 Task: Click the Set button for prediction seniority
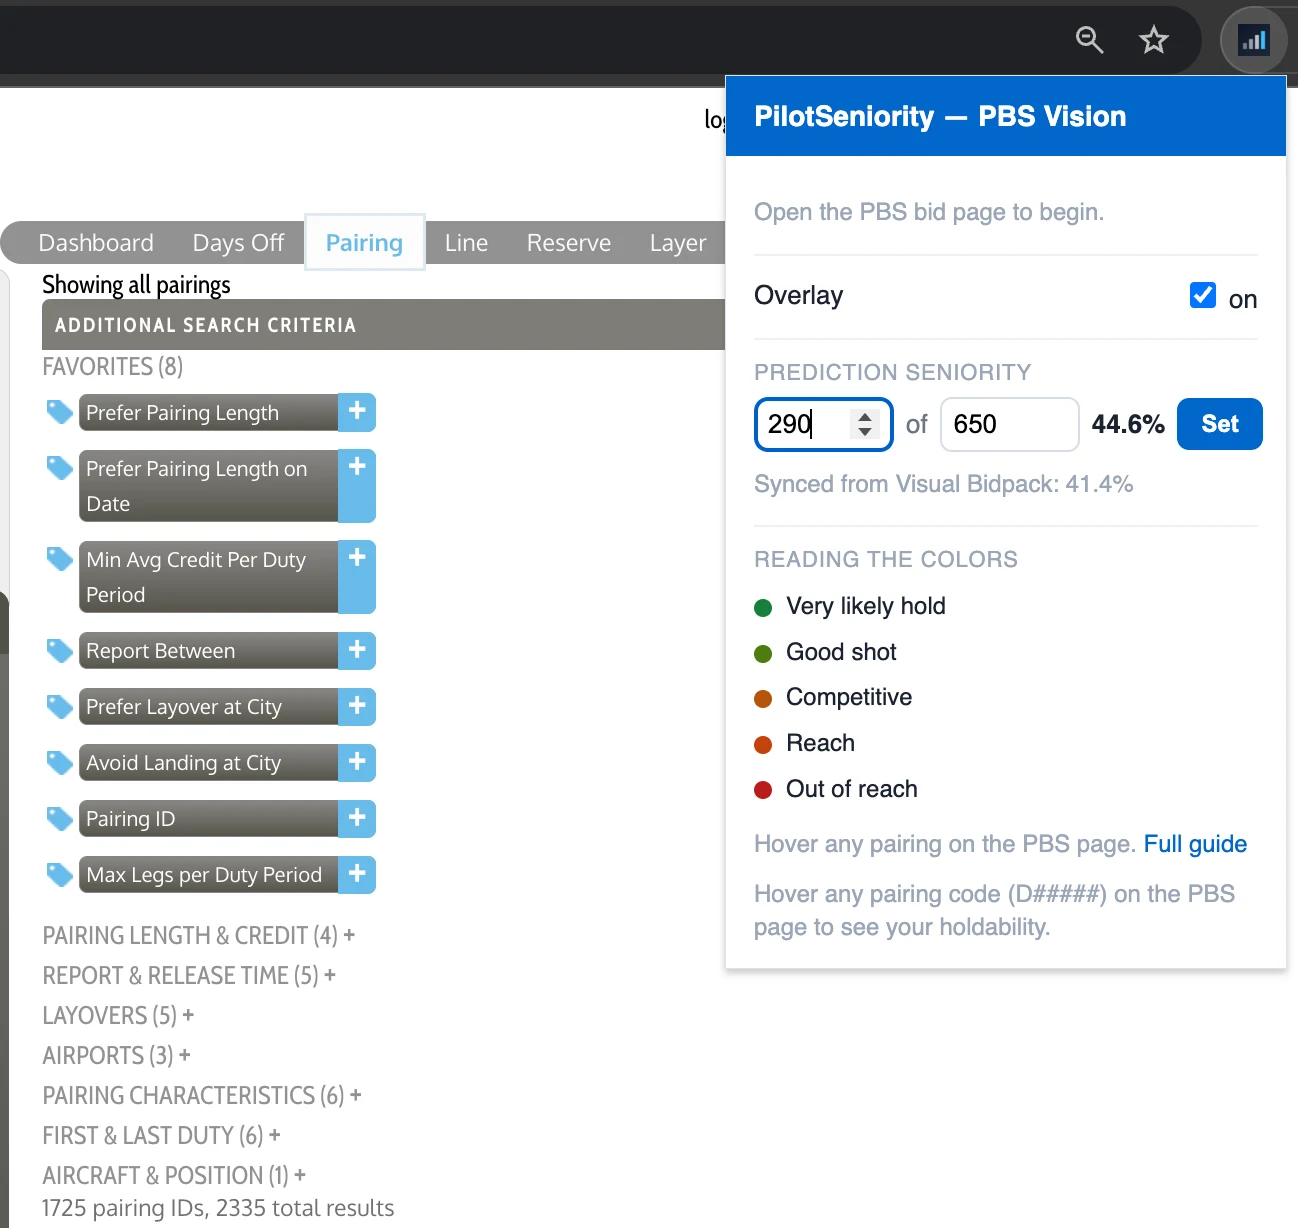pos(1220,424)
